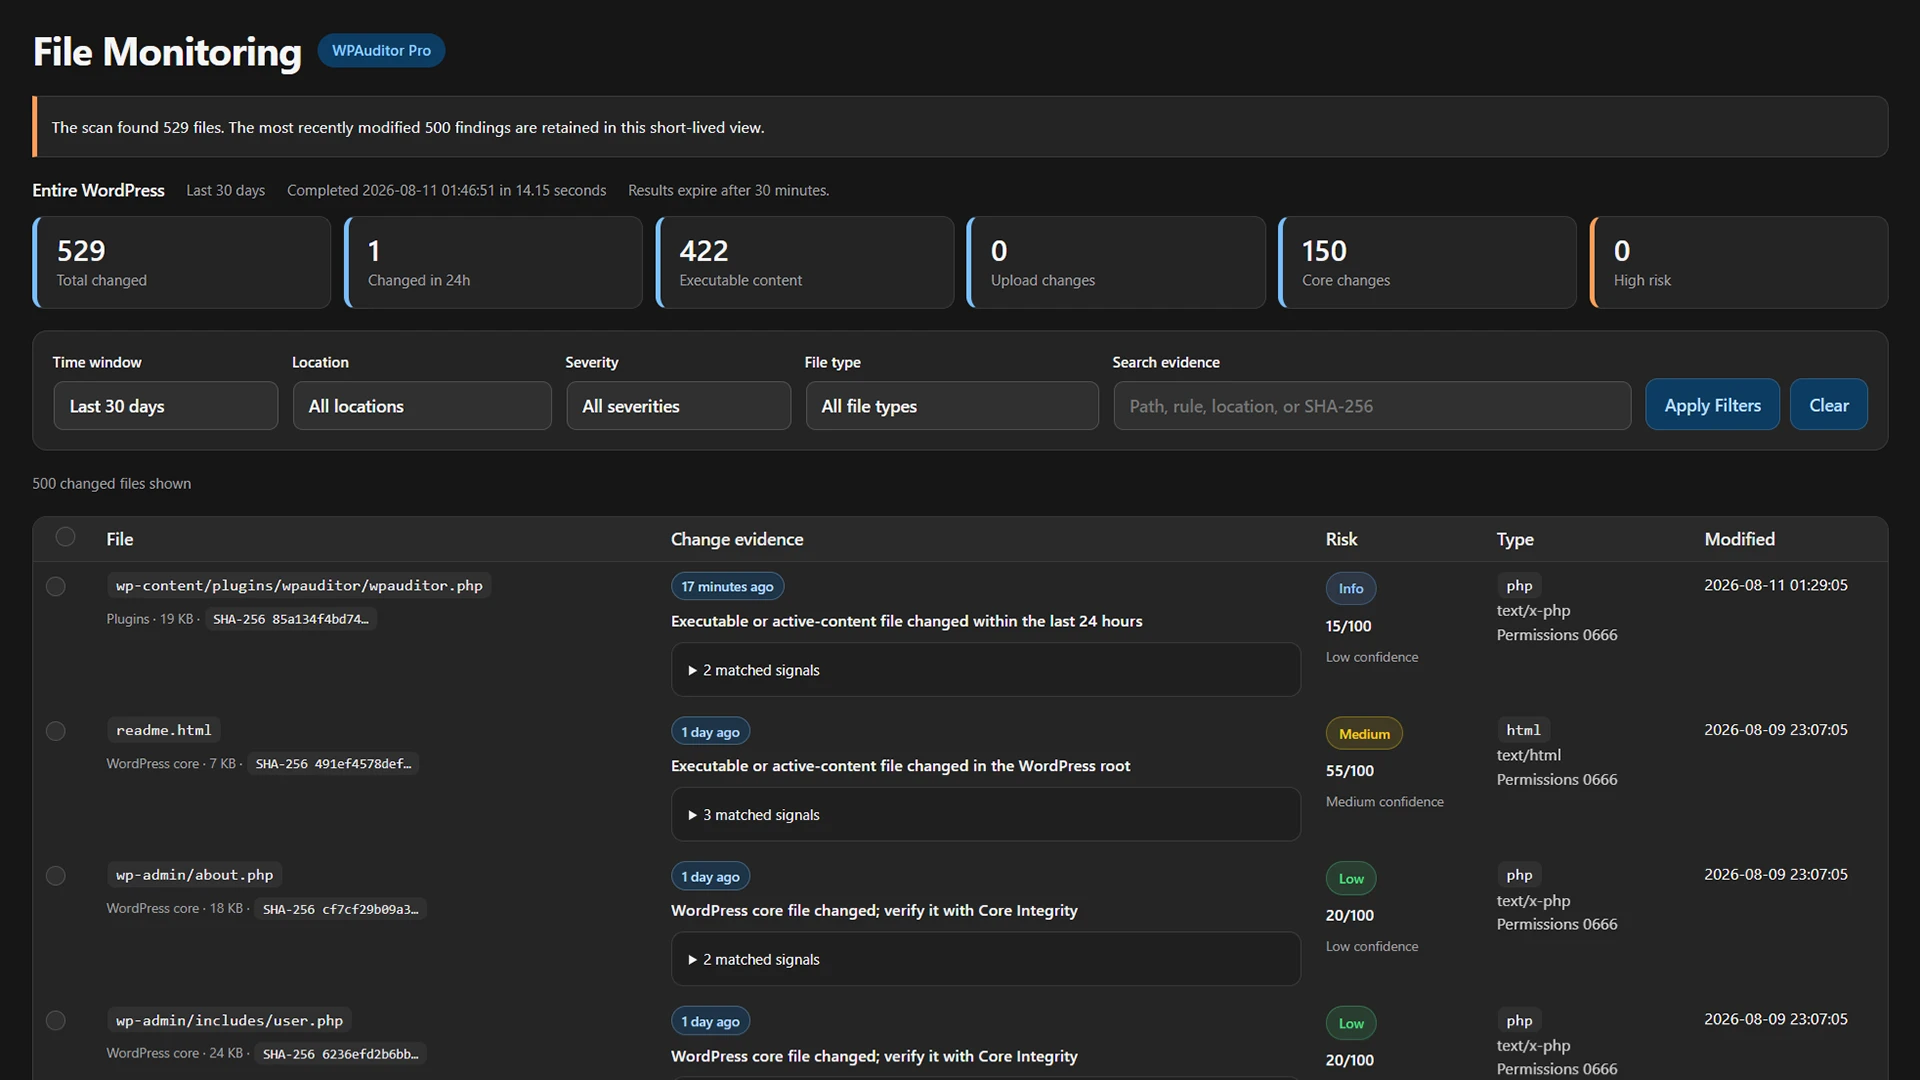
Task: Click the SHA-256 491ef4578def hash chip
Action: tap(333, 764)
